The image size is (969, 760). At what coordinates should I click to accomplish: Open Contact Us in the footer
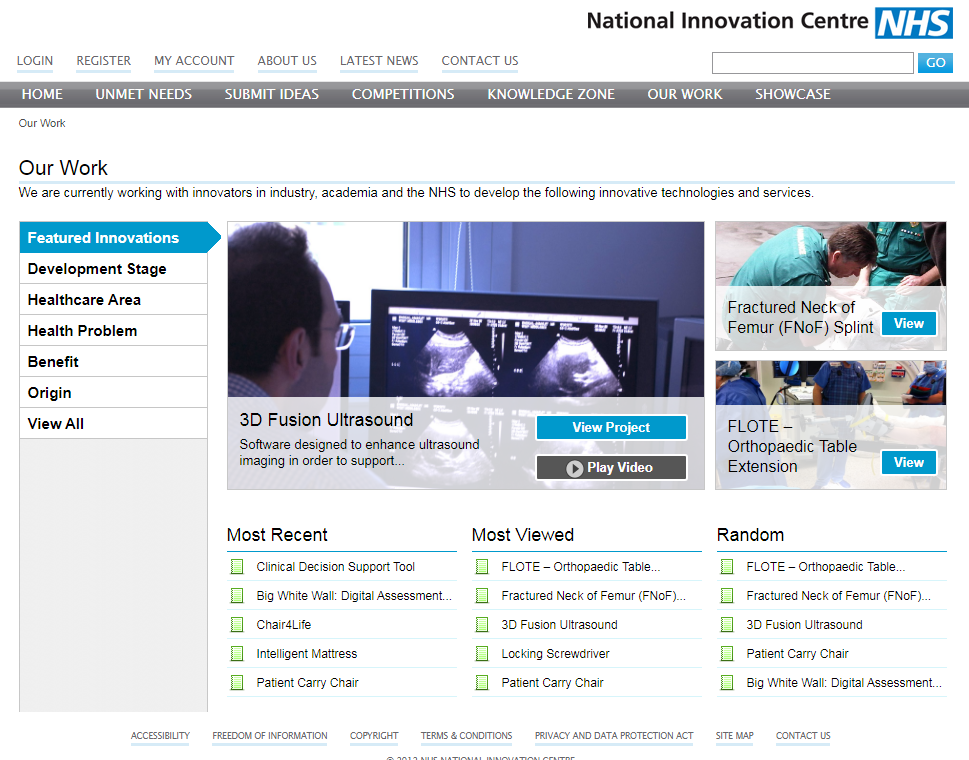pyautogui.click(x=803, y=736)
